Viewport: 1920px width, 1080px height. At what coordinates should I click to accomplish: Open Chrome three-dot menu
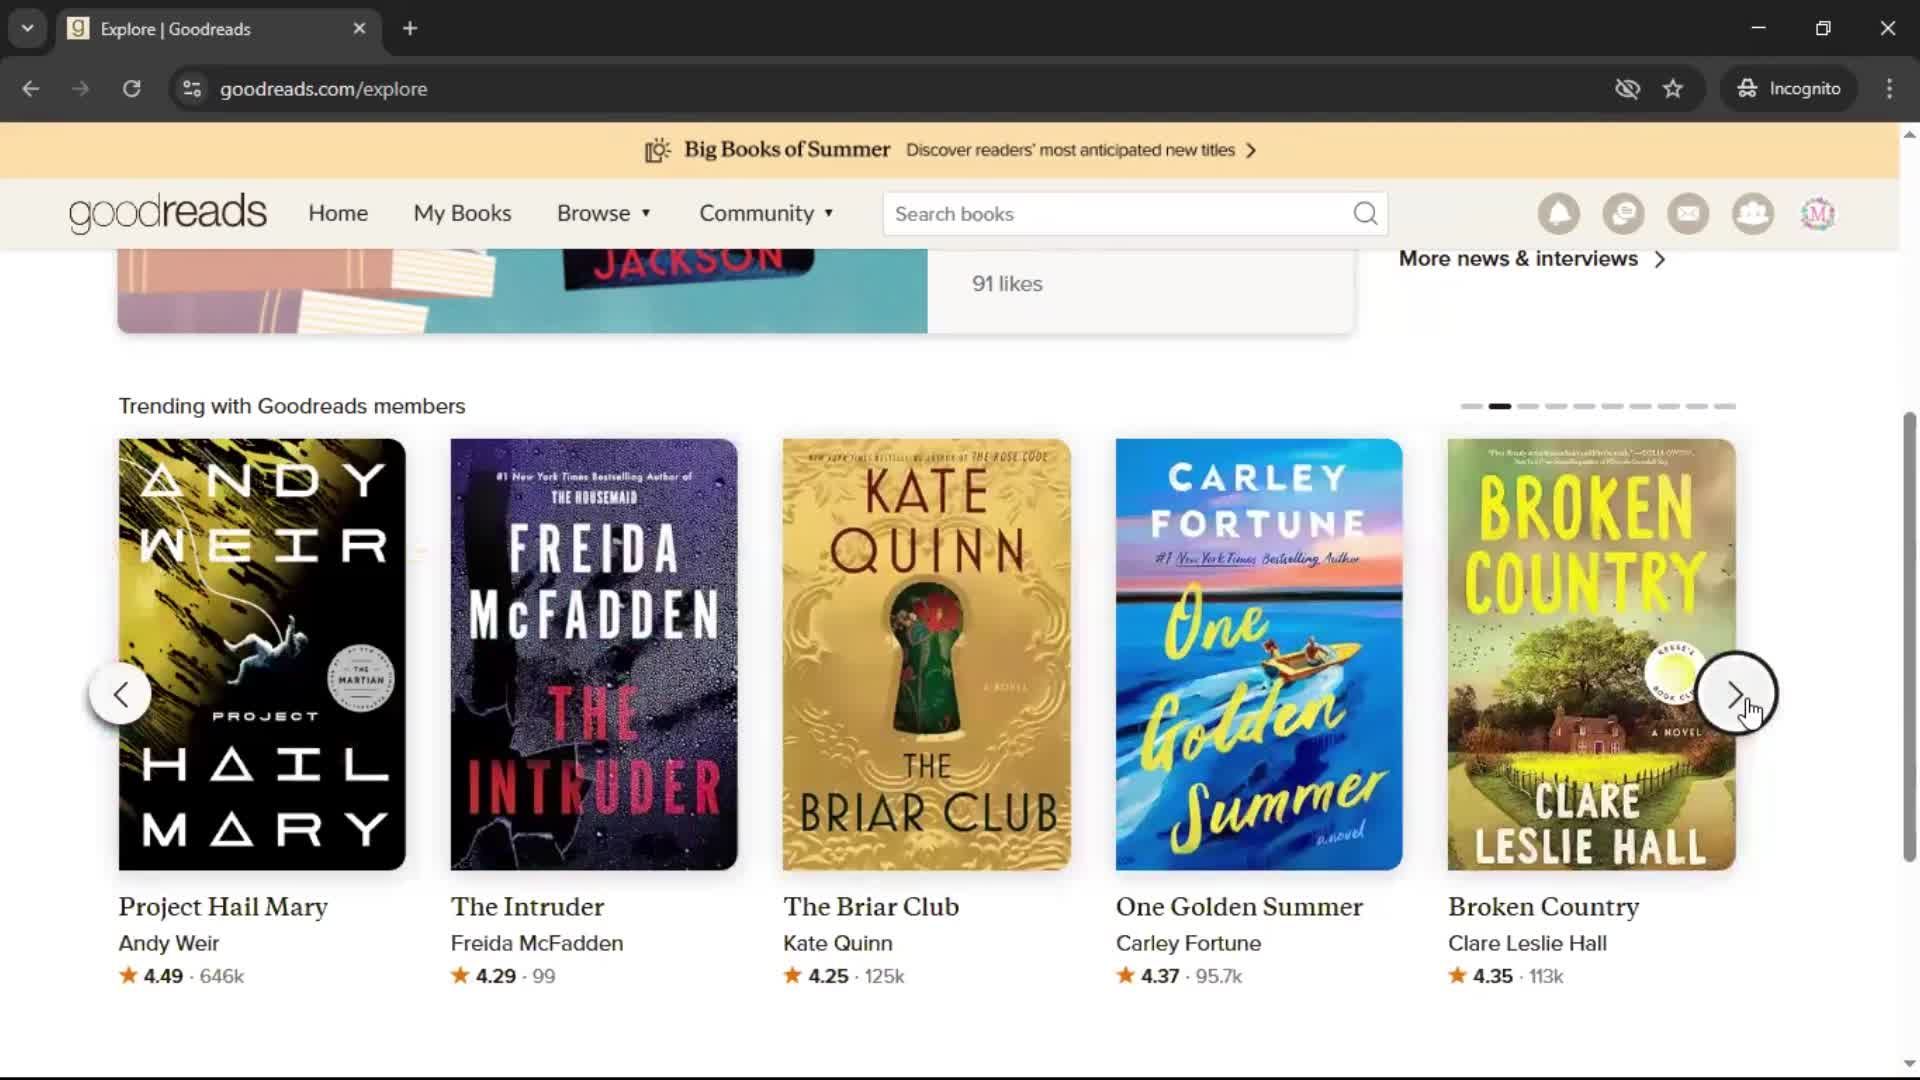point(1889,89)
